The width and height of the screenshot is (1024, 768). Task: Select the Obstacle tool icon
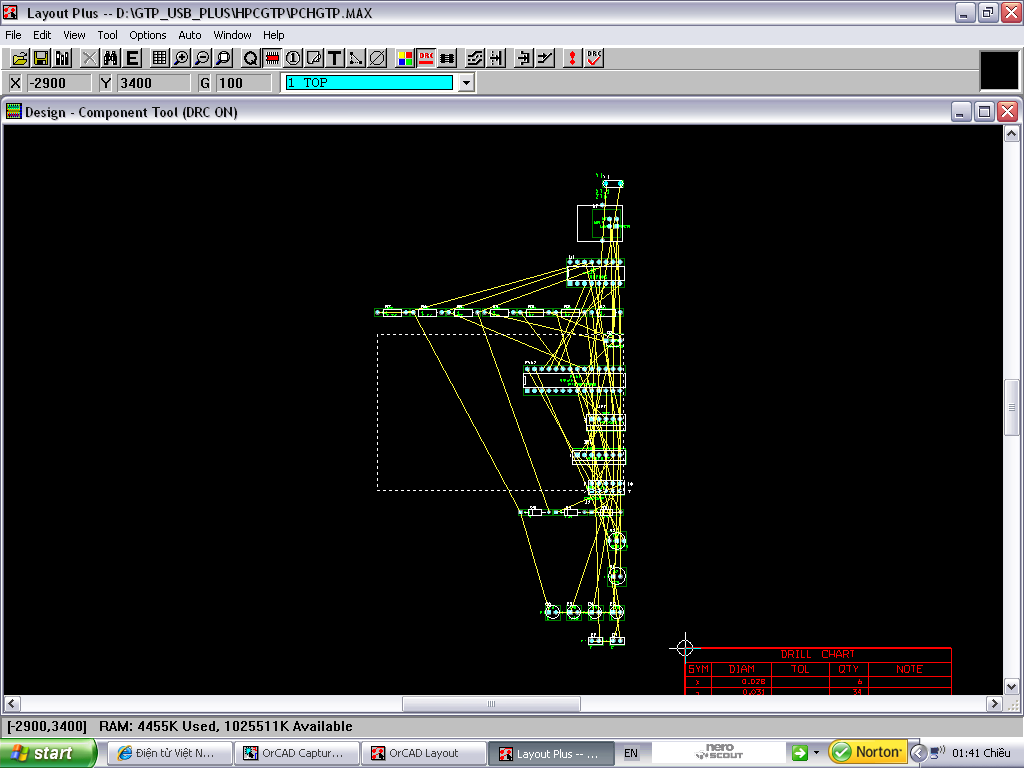(314, 59)
